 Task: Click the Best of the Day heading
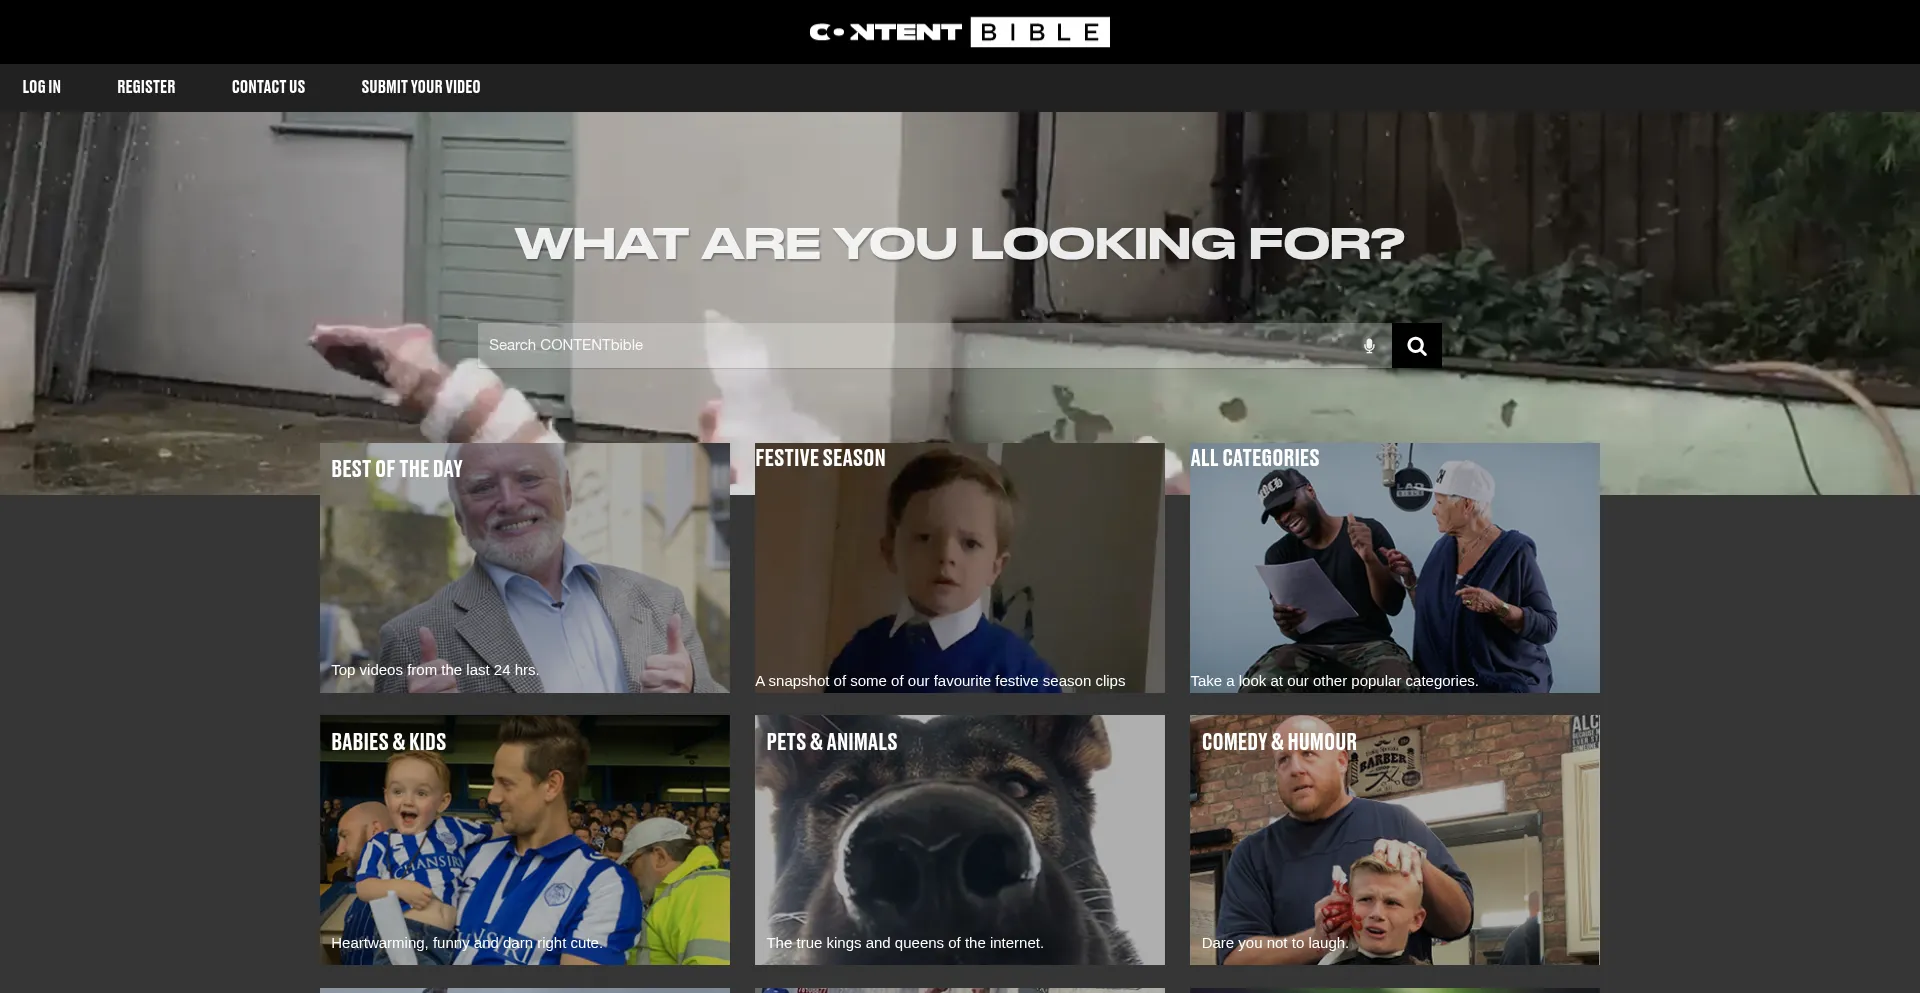coord(397,469)
